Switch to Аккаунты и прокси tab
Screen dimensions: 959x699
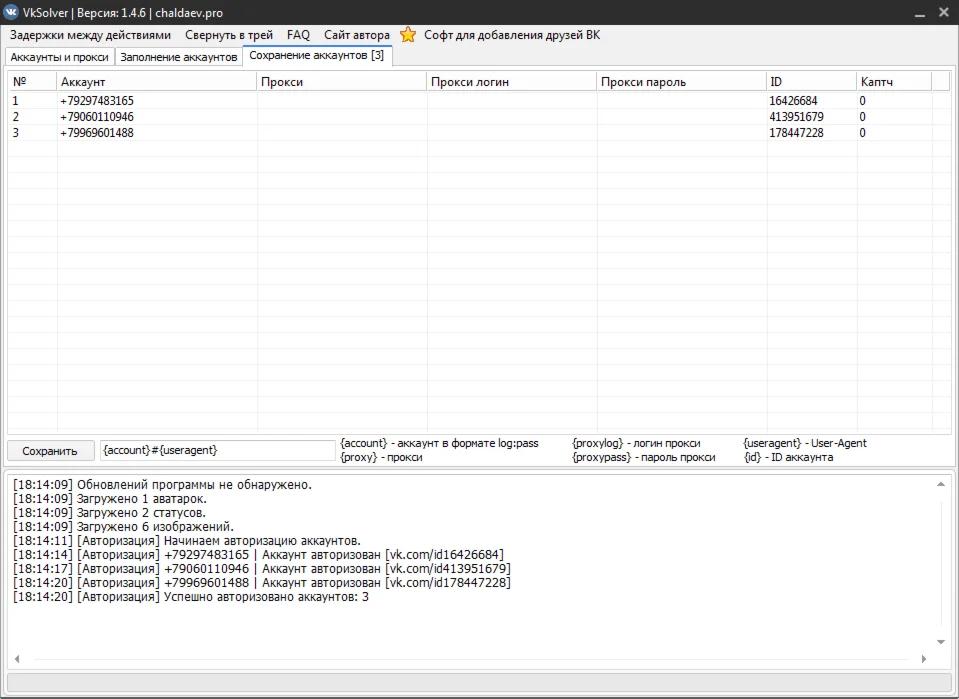pos(59,57)
